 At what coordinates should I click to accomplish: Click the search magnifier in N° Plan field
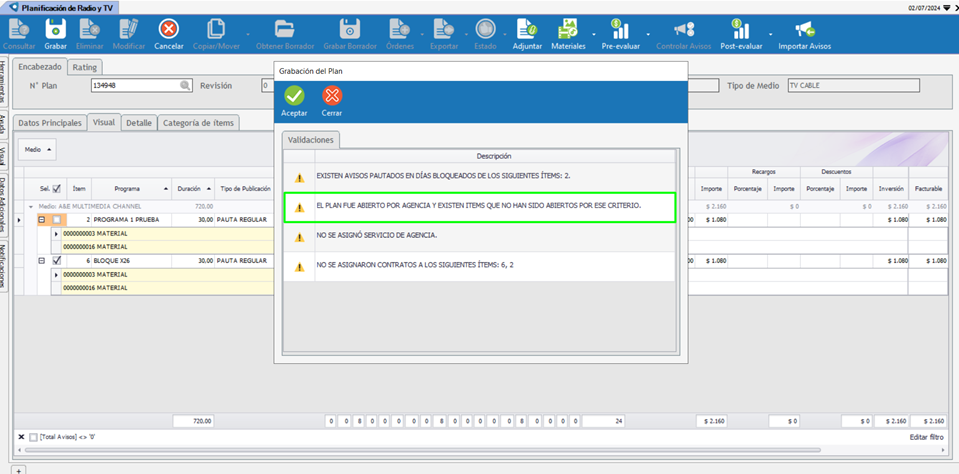click(x=185, y=86)
